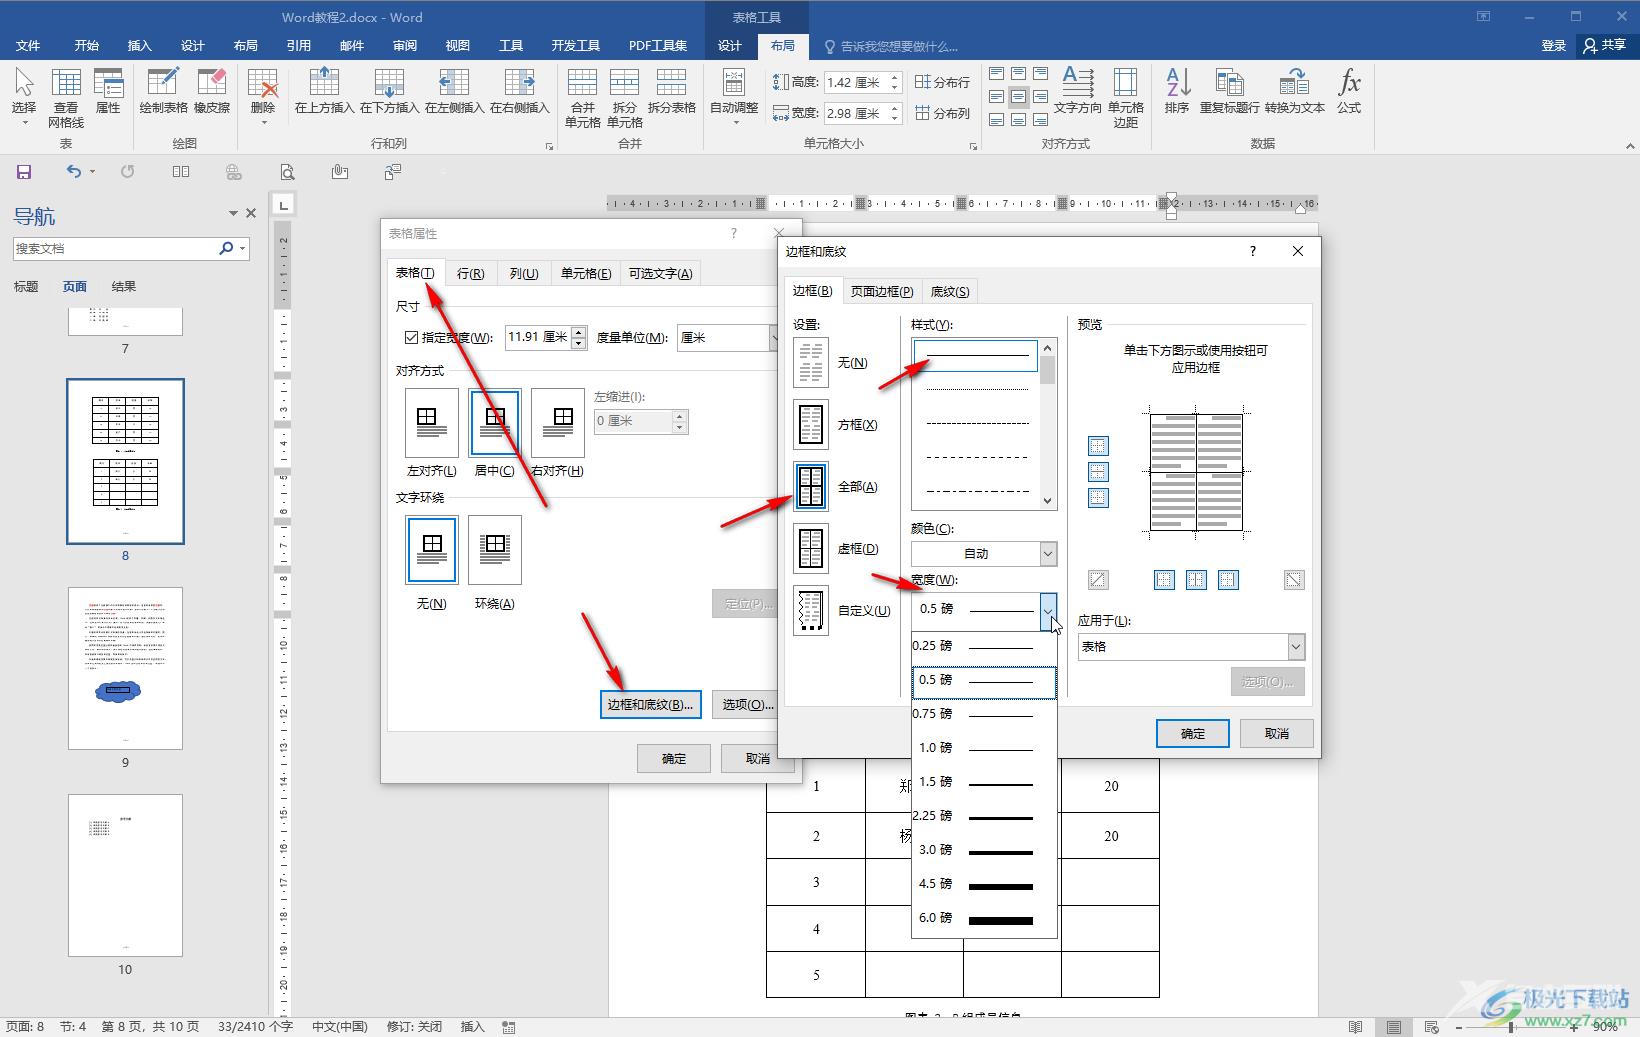Toggle 指定宽度 preferred width checkbox

[x=411, y=338]
